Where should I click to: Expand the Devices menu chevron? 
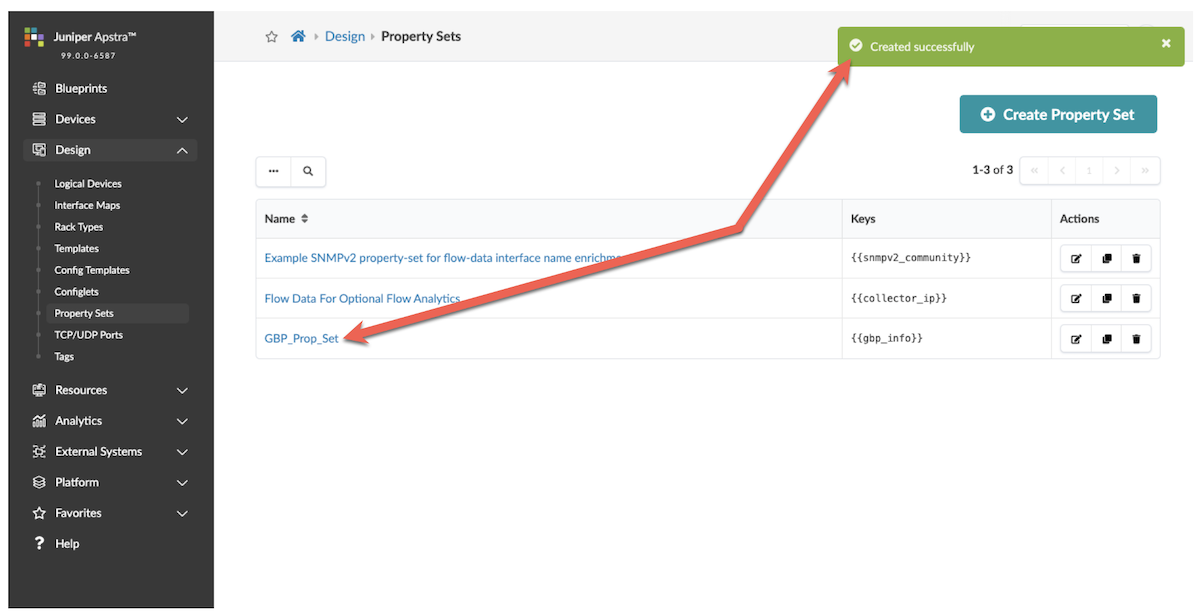click(x=182, y=120)
